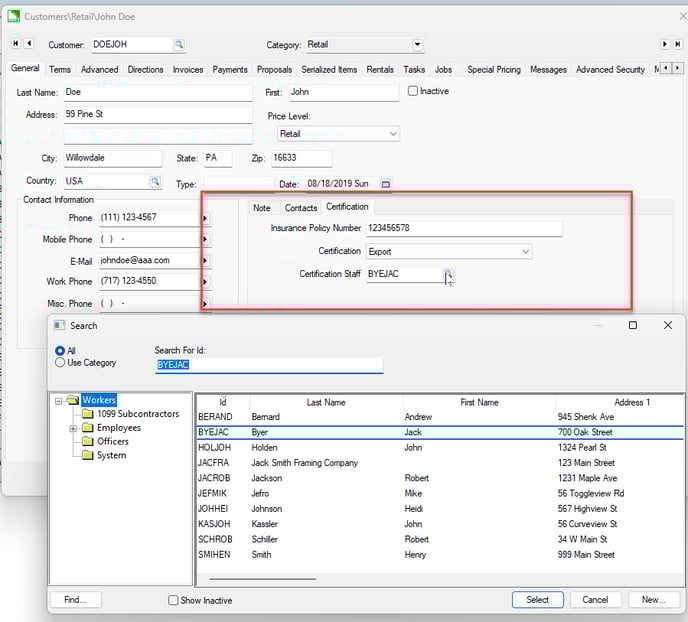Click the arrow button beside Phone field
This screenshot has height=622, width=688.
coord(205,218)
